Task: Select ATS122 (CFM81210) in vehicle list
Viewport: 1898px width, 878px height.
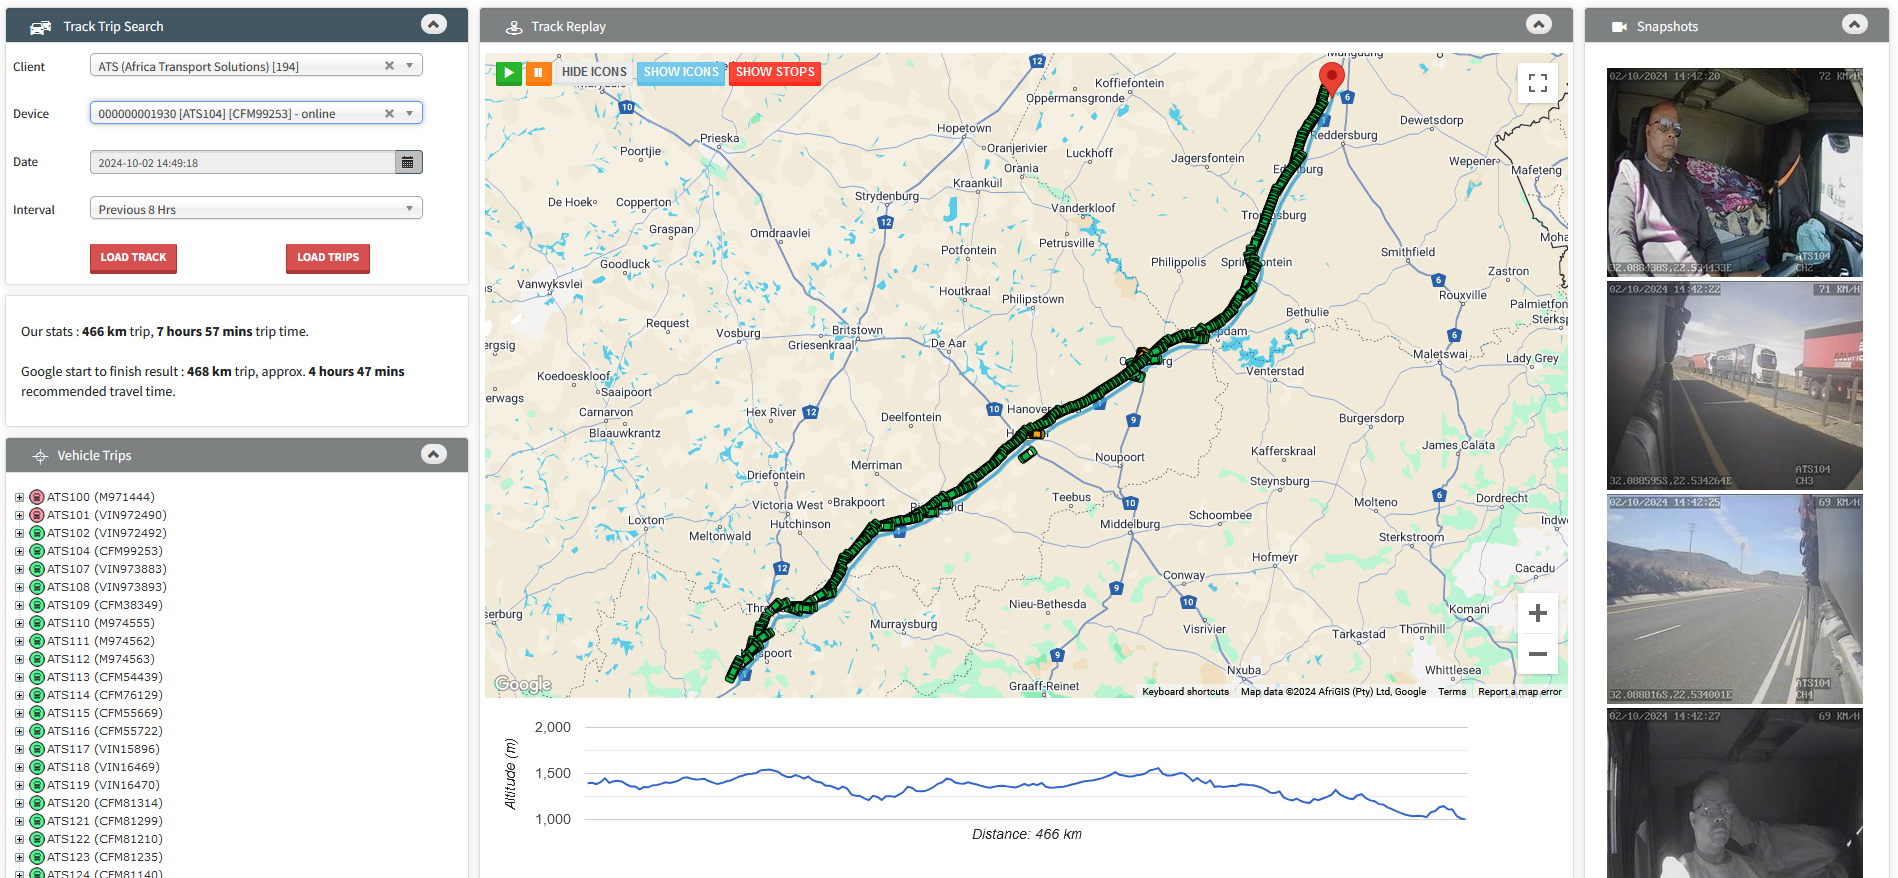Action: (105, 839)
